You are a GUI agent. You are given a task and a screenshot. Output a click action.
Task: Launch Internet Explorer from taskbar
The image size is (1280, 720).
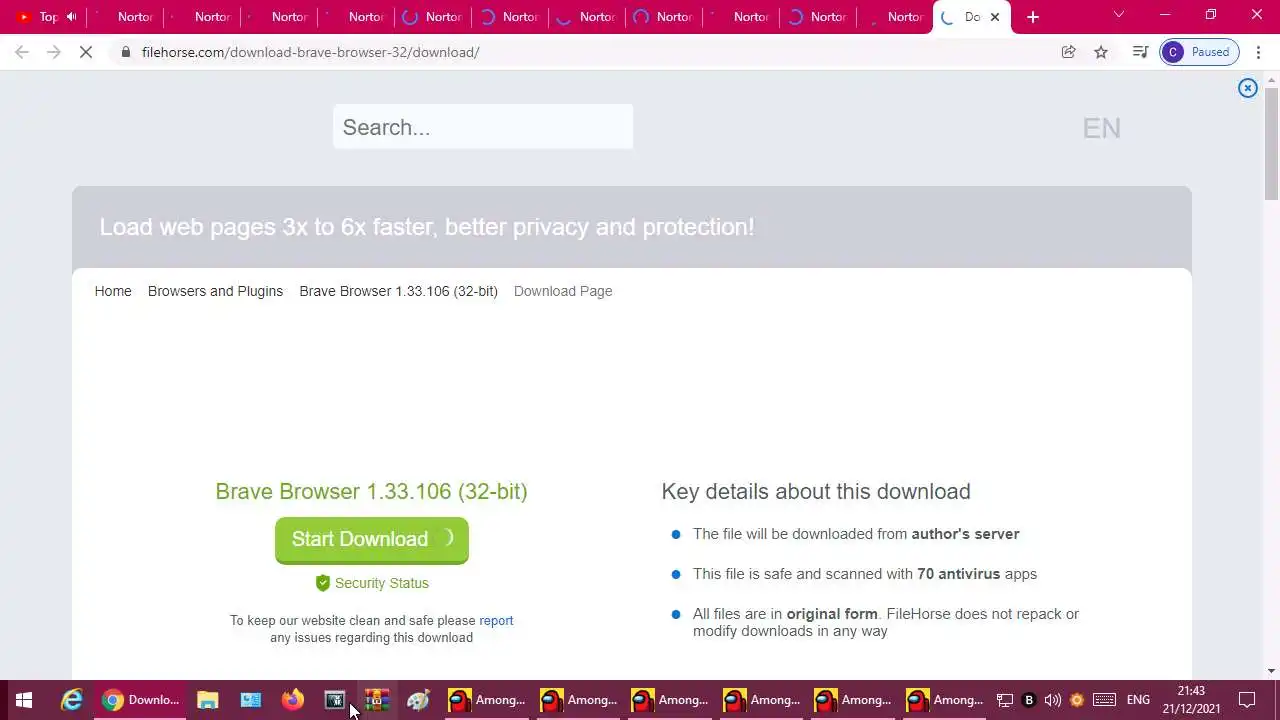tap(71, 700)
